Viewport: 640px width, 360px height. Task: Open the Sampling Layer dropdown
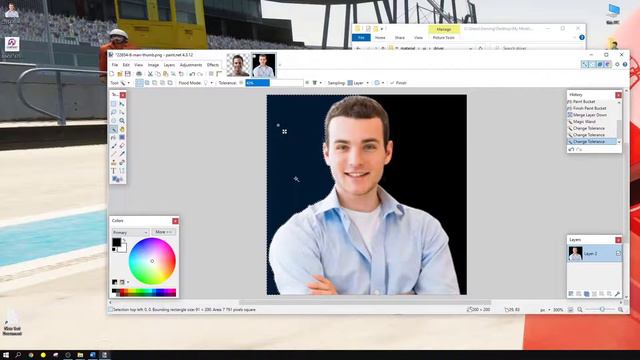367,83
